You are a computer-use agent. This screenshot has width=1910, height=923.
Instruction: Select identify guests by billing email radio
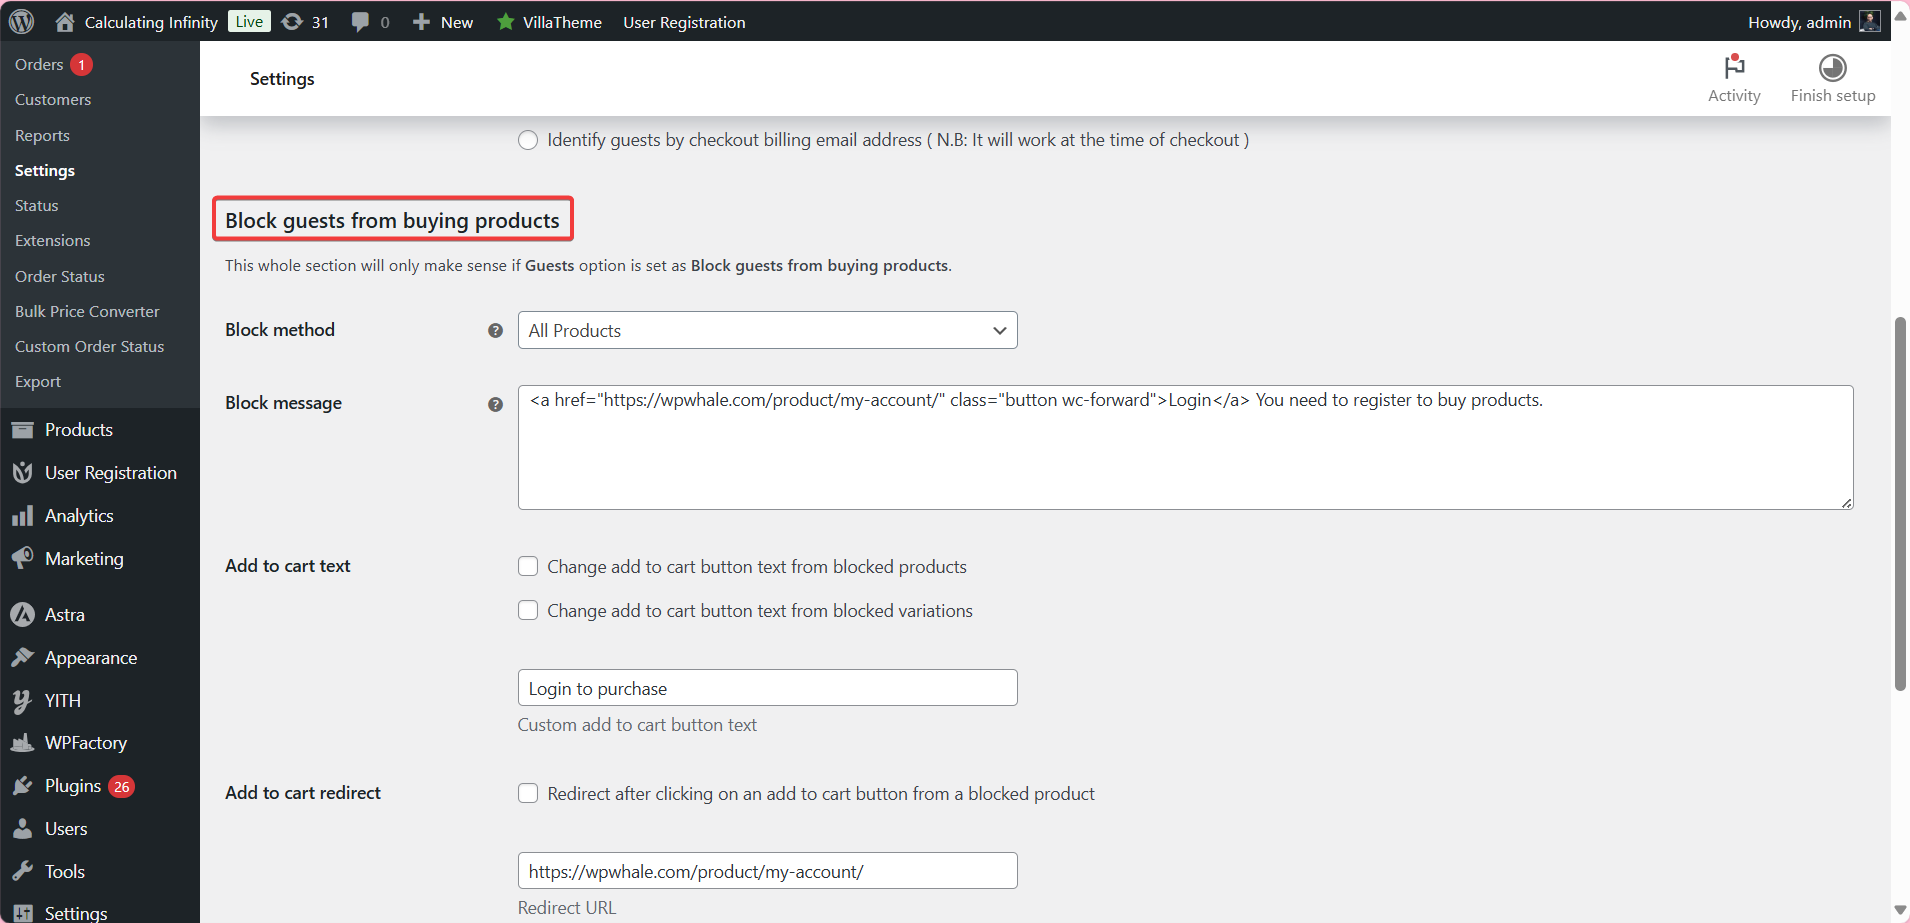tap(528, 140)
